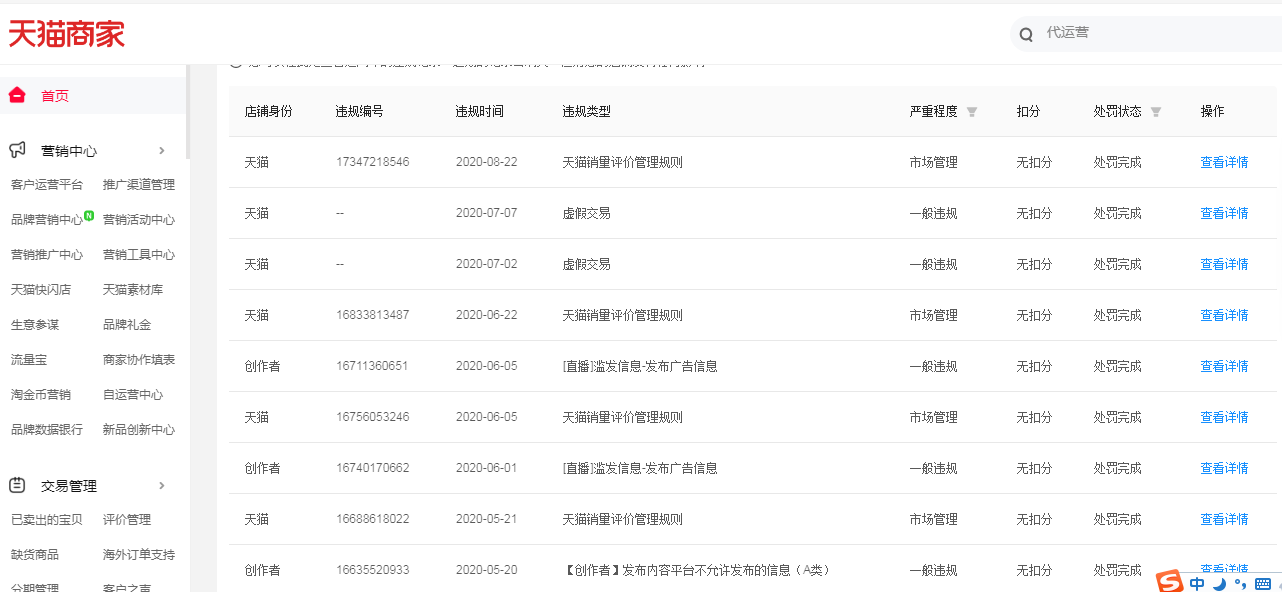This screenshot has width=1282, height=594.
Task: Open 客户运营平台 menu item
Action: [47, 185]
